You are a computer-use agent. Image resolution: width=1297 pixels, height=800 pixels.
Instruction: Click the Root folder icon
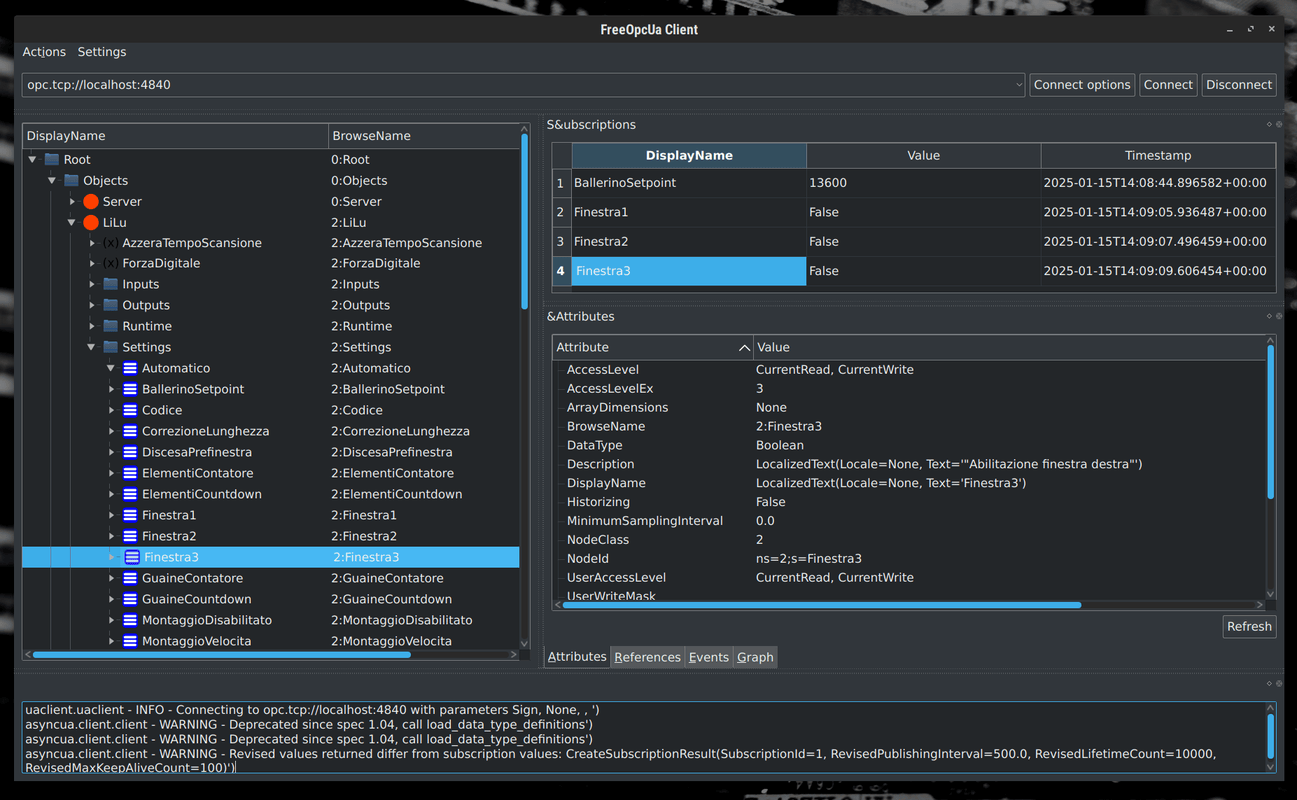[52, 160]
